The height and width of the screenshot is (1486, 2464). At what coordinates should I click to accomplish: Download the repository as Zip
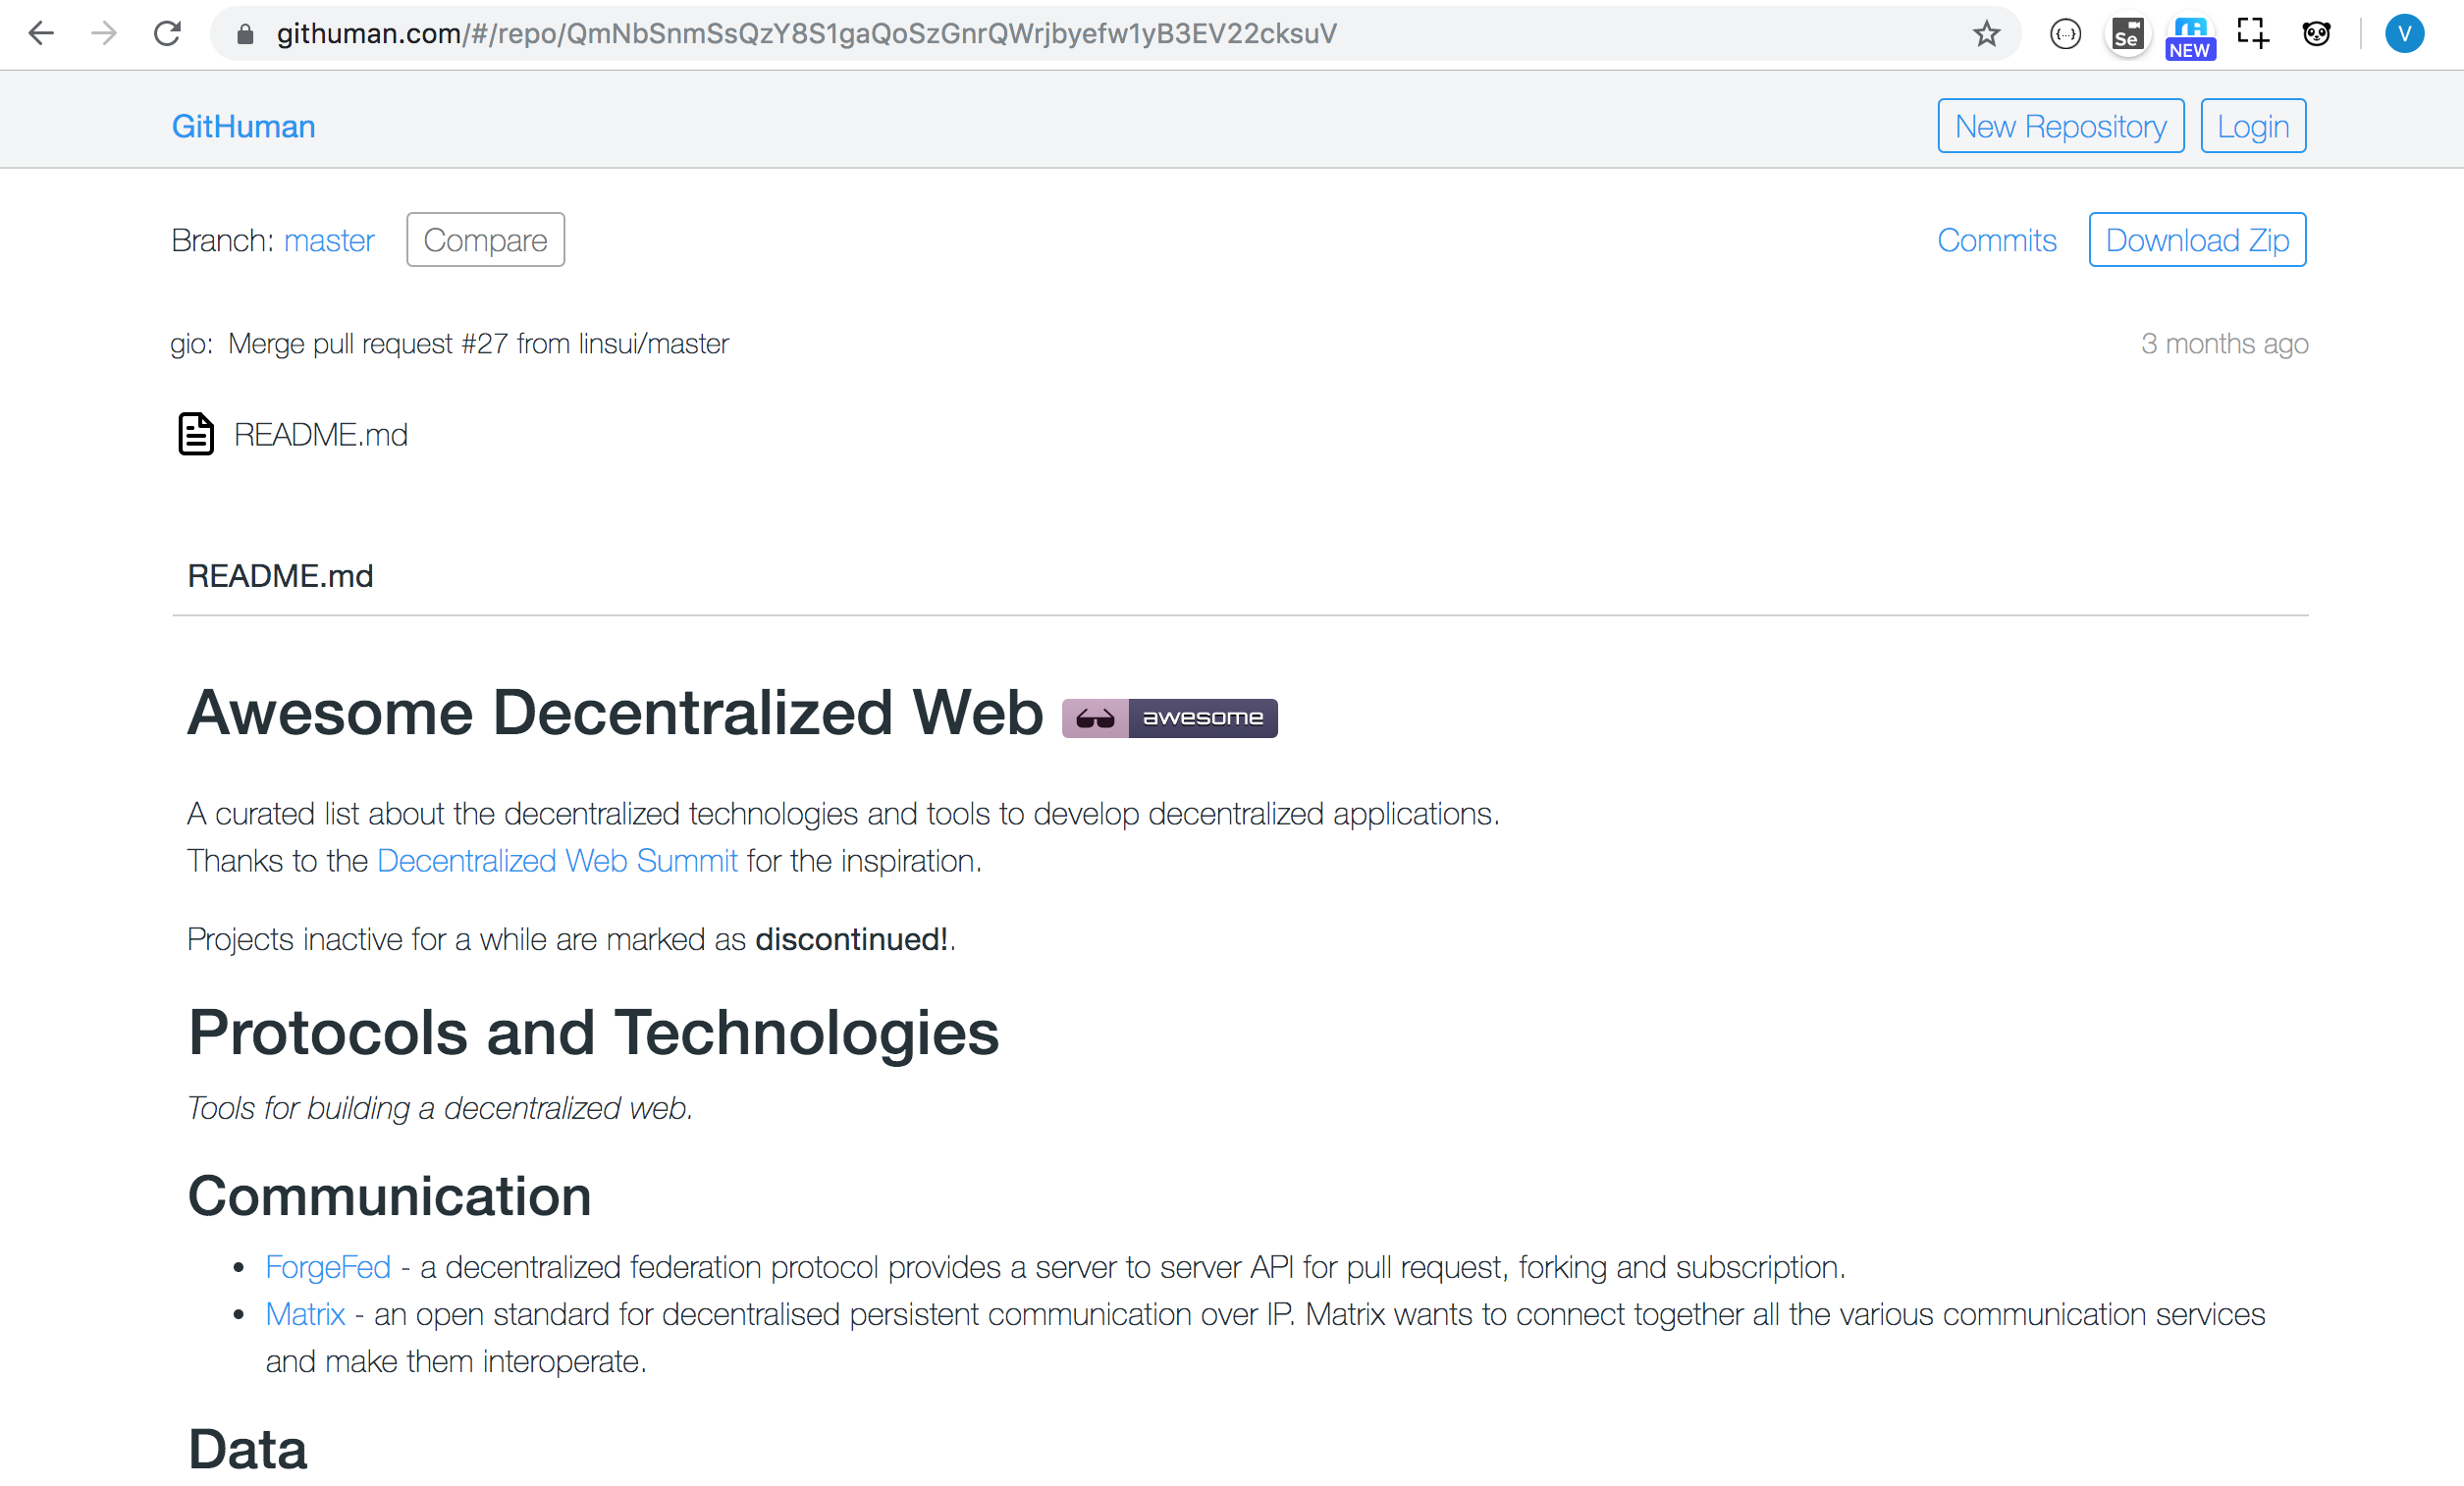click(x=2197, y=240)
